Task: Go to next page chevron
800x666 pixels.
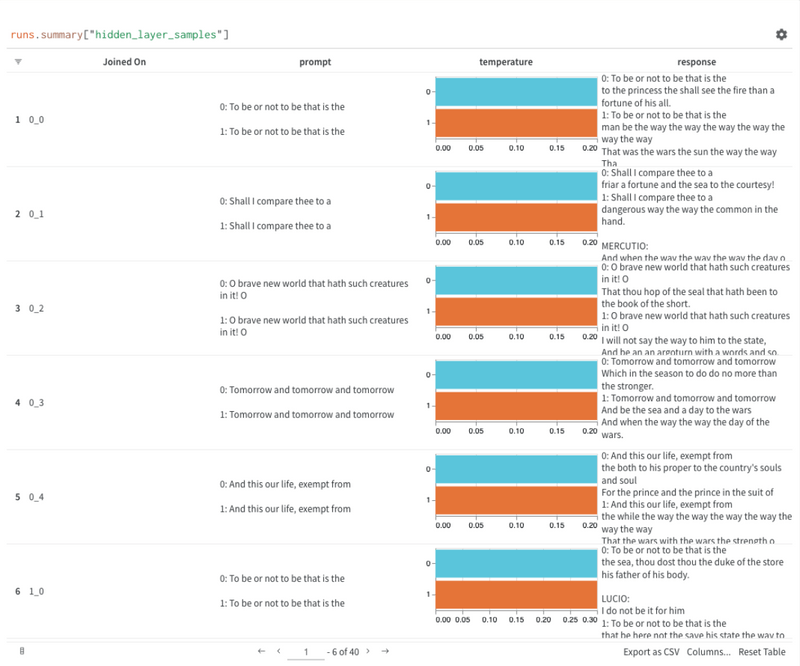Action: (x=368, y=651)
